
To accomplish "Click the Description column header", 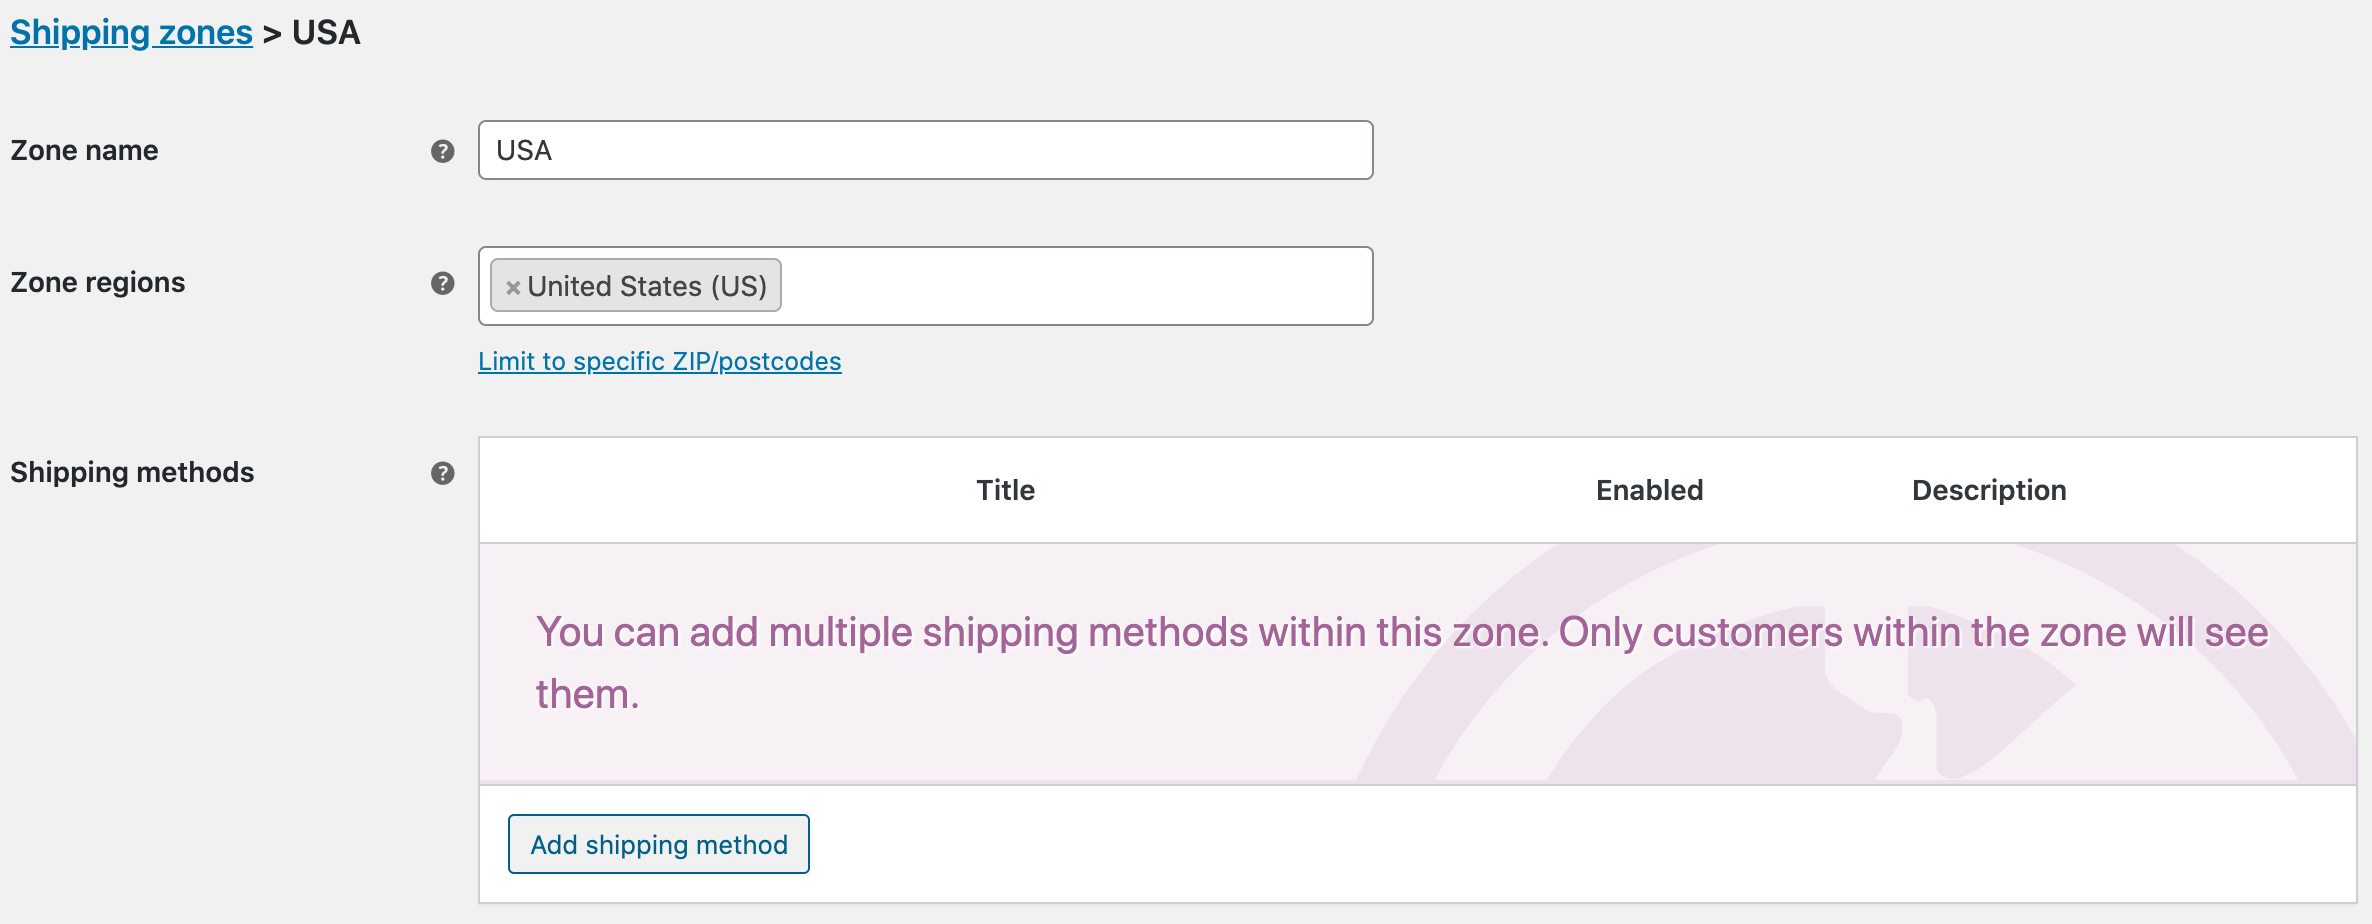I will [x=1989, y=490].
